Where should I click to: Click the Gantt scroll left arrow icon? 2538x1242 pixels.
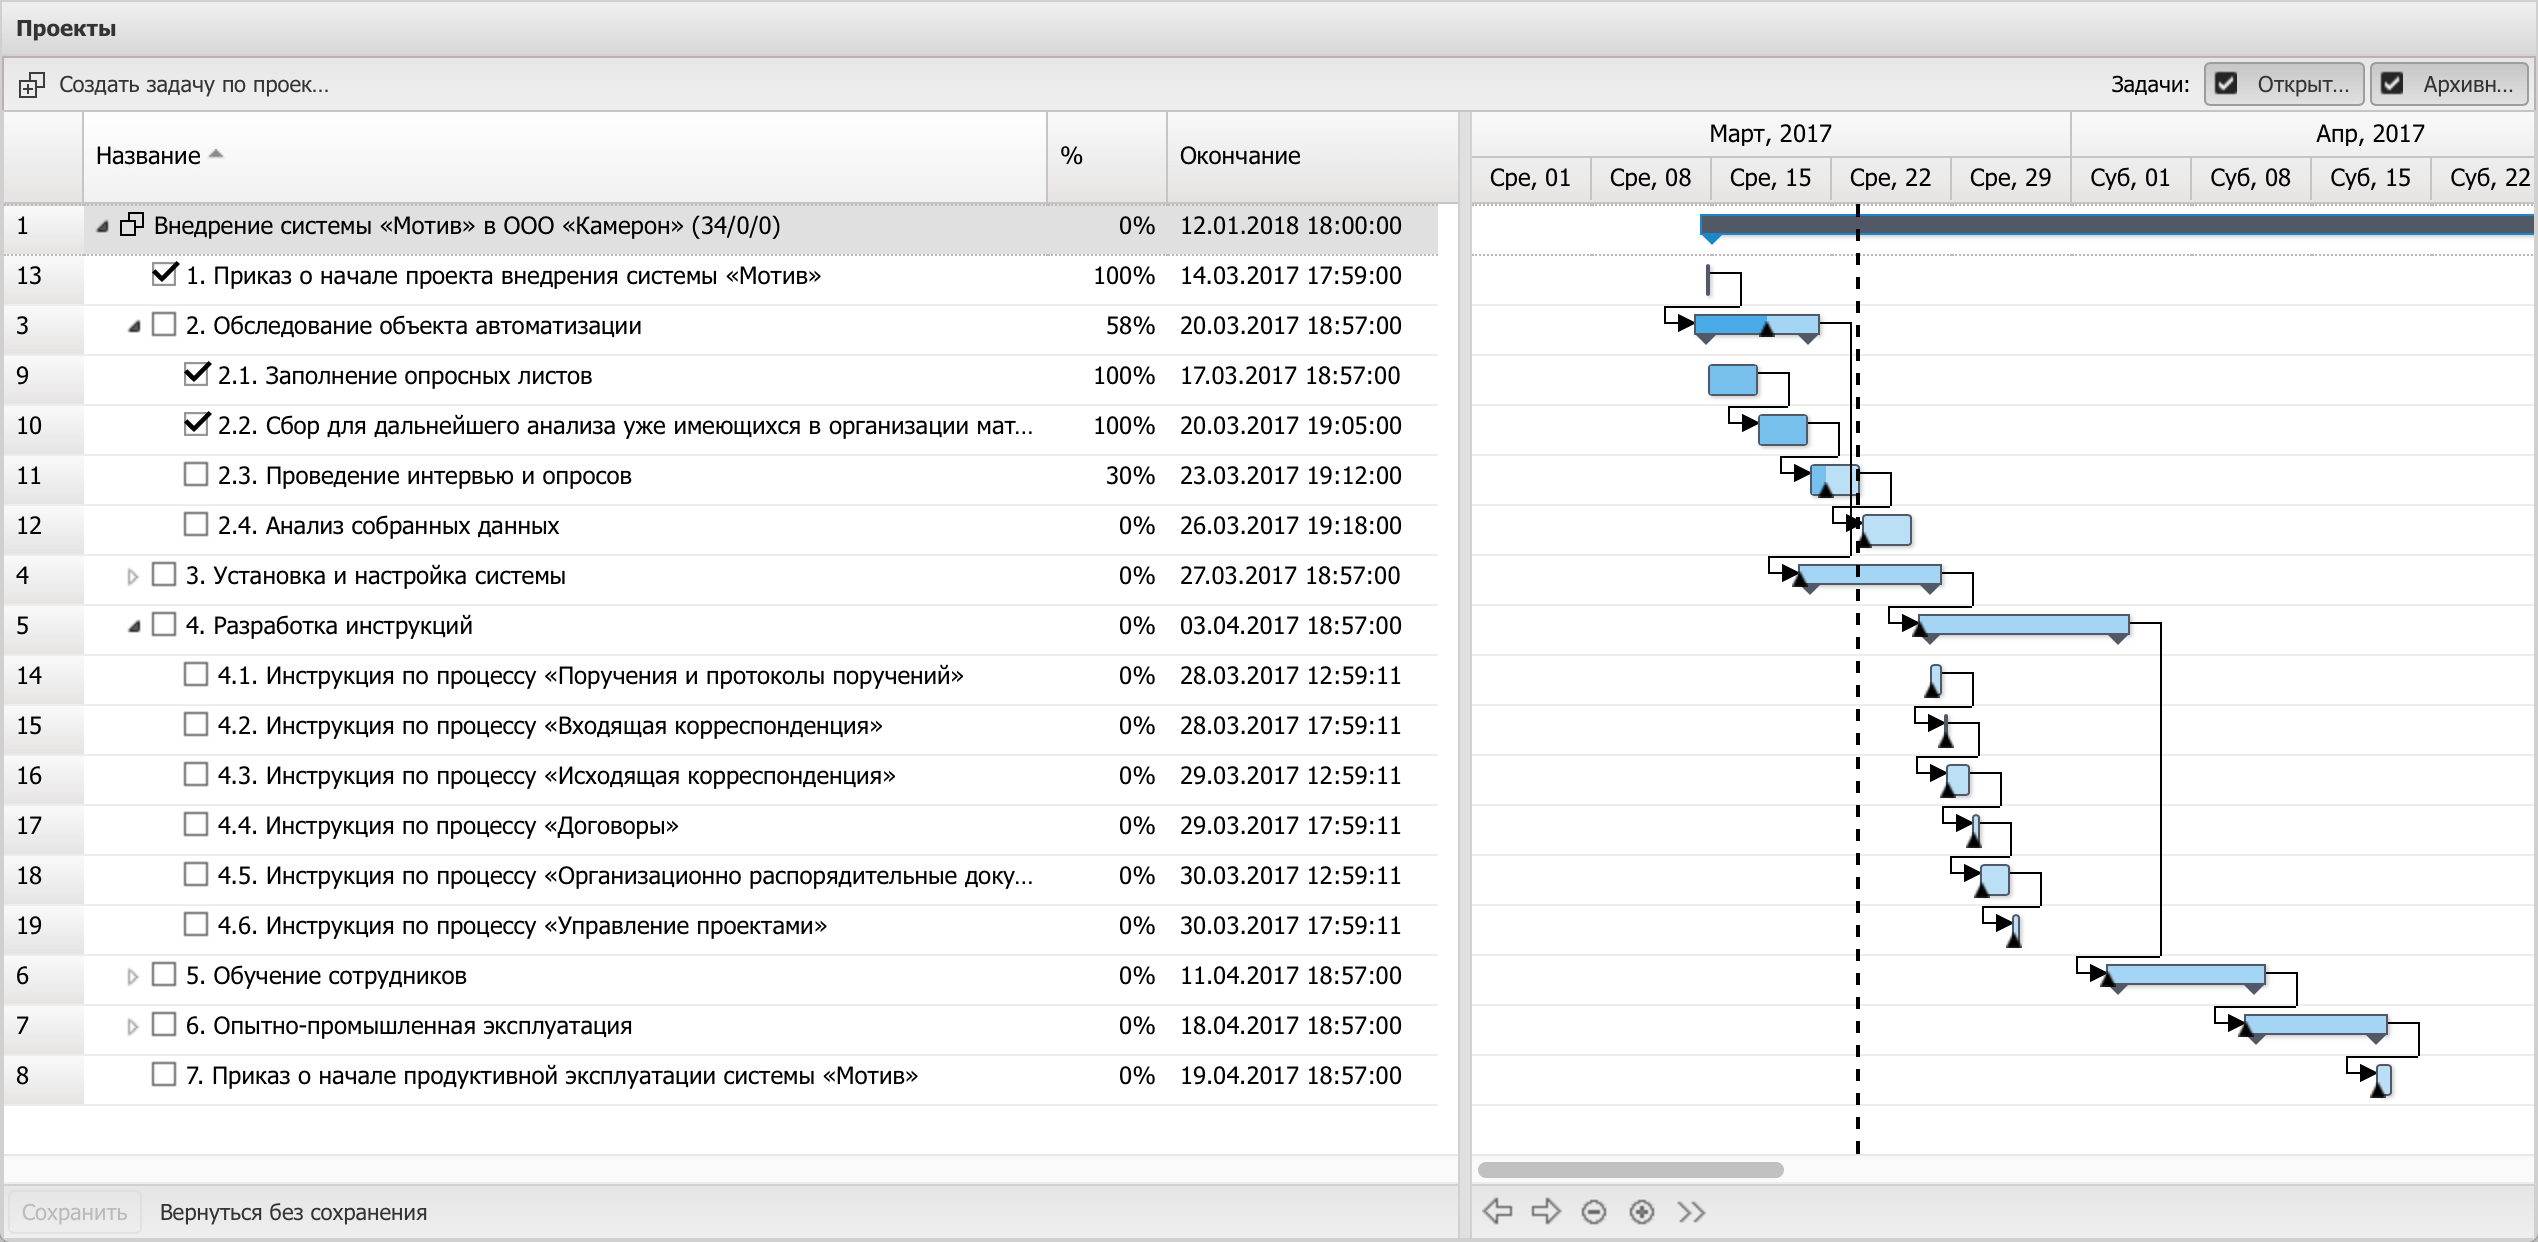[1497, 1211]
